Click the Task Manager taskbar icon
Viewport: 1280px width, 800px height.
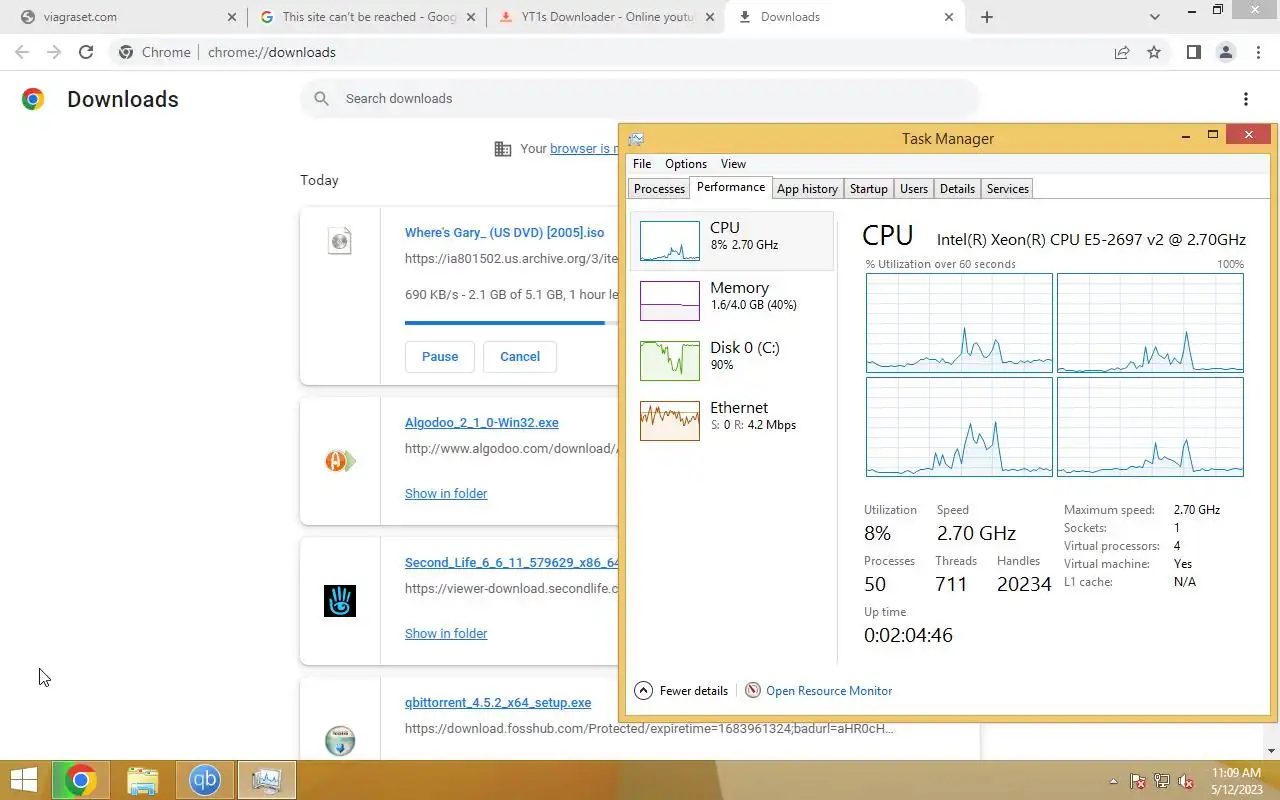tap(266, 780)
